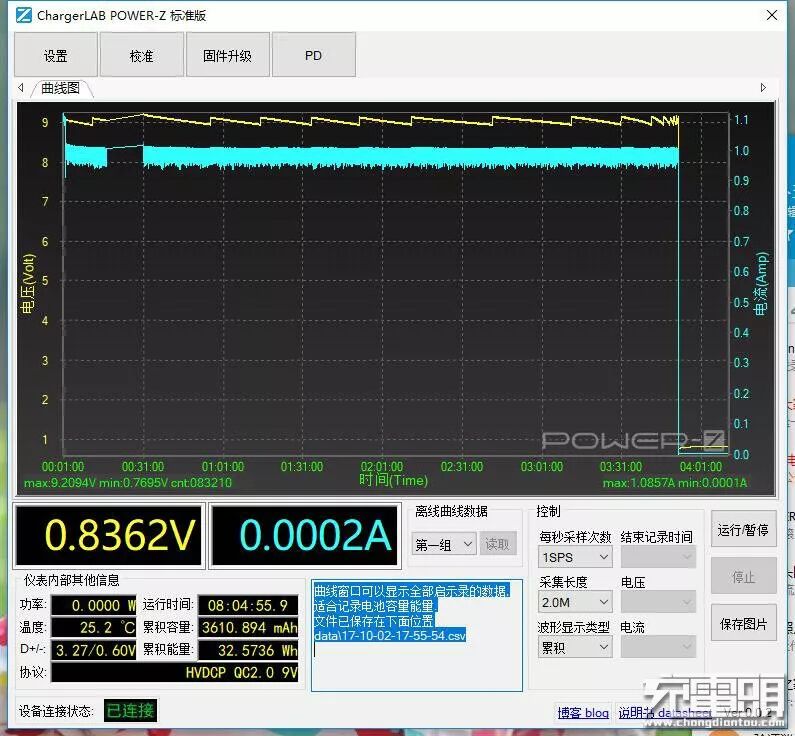Click the ChargerLAB POWER-Z app icon
Image resolution: width=795 pixels, height=736 pixels.
(24, 15)
